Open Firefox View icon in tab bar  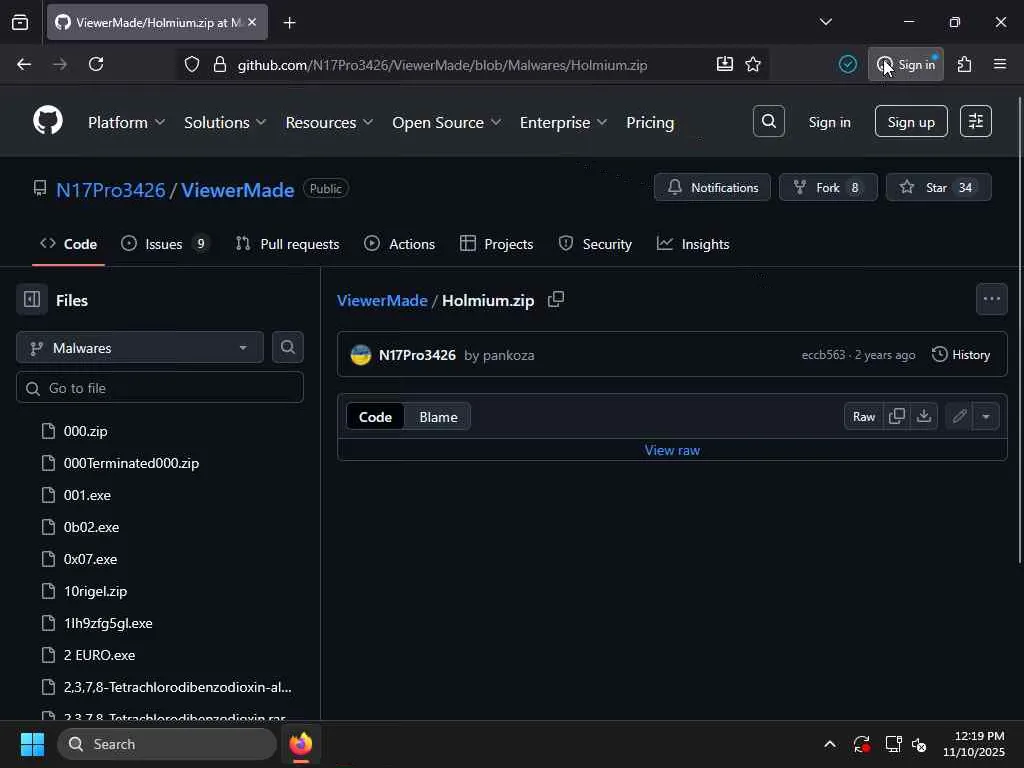point(20,22)
